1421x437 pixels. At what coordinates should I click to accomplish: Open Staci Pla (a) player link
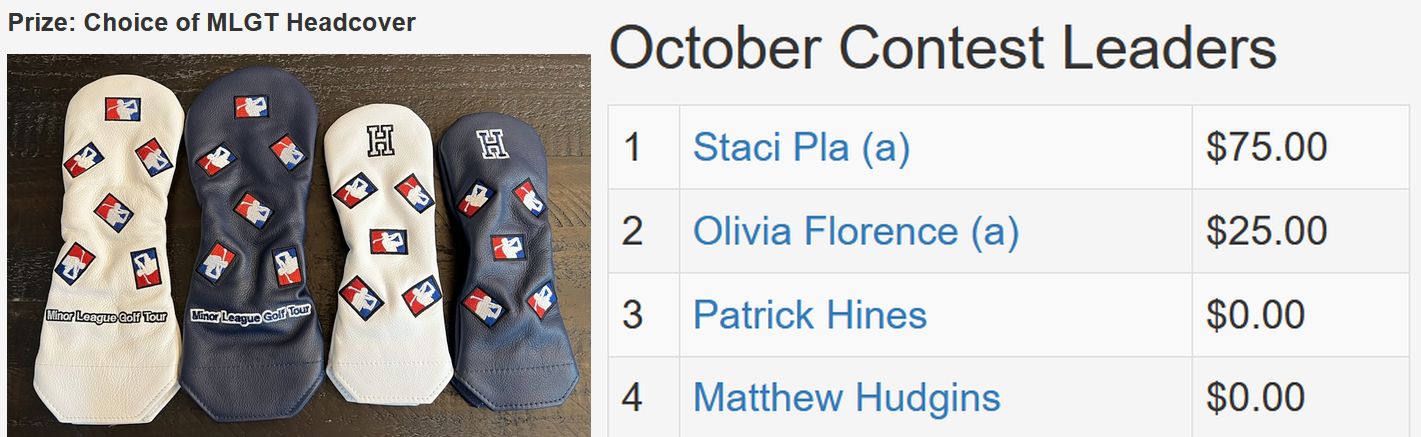tap(801, 148)
